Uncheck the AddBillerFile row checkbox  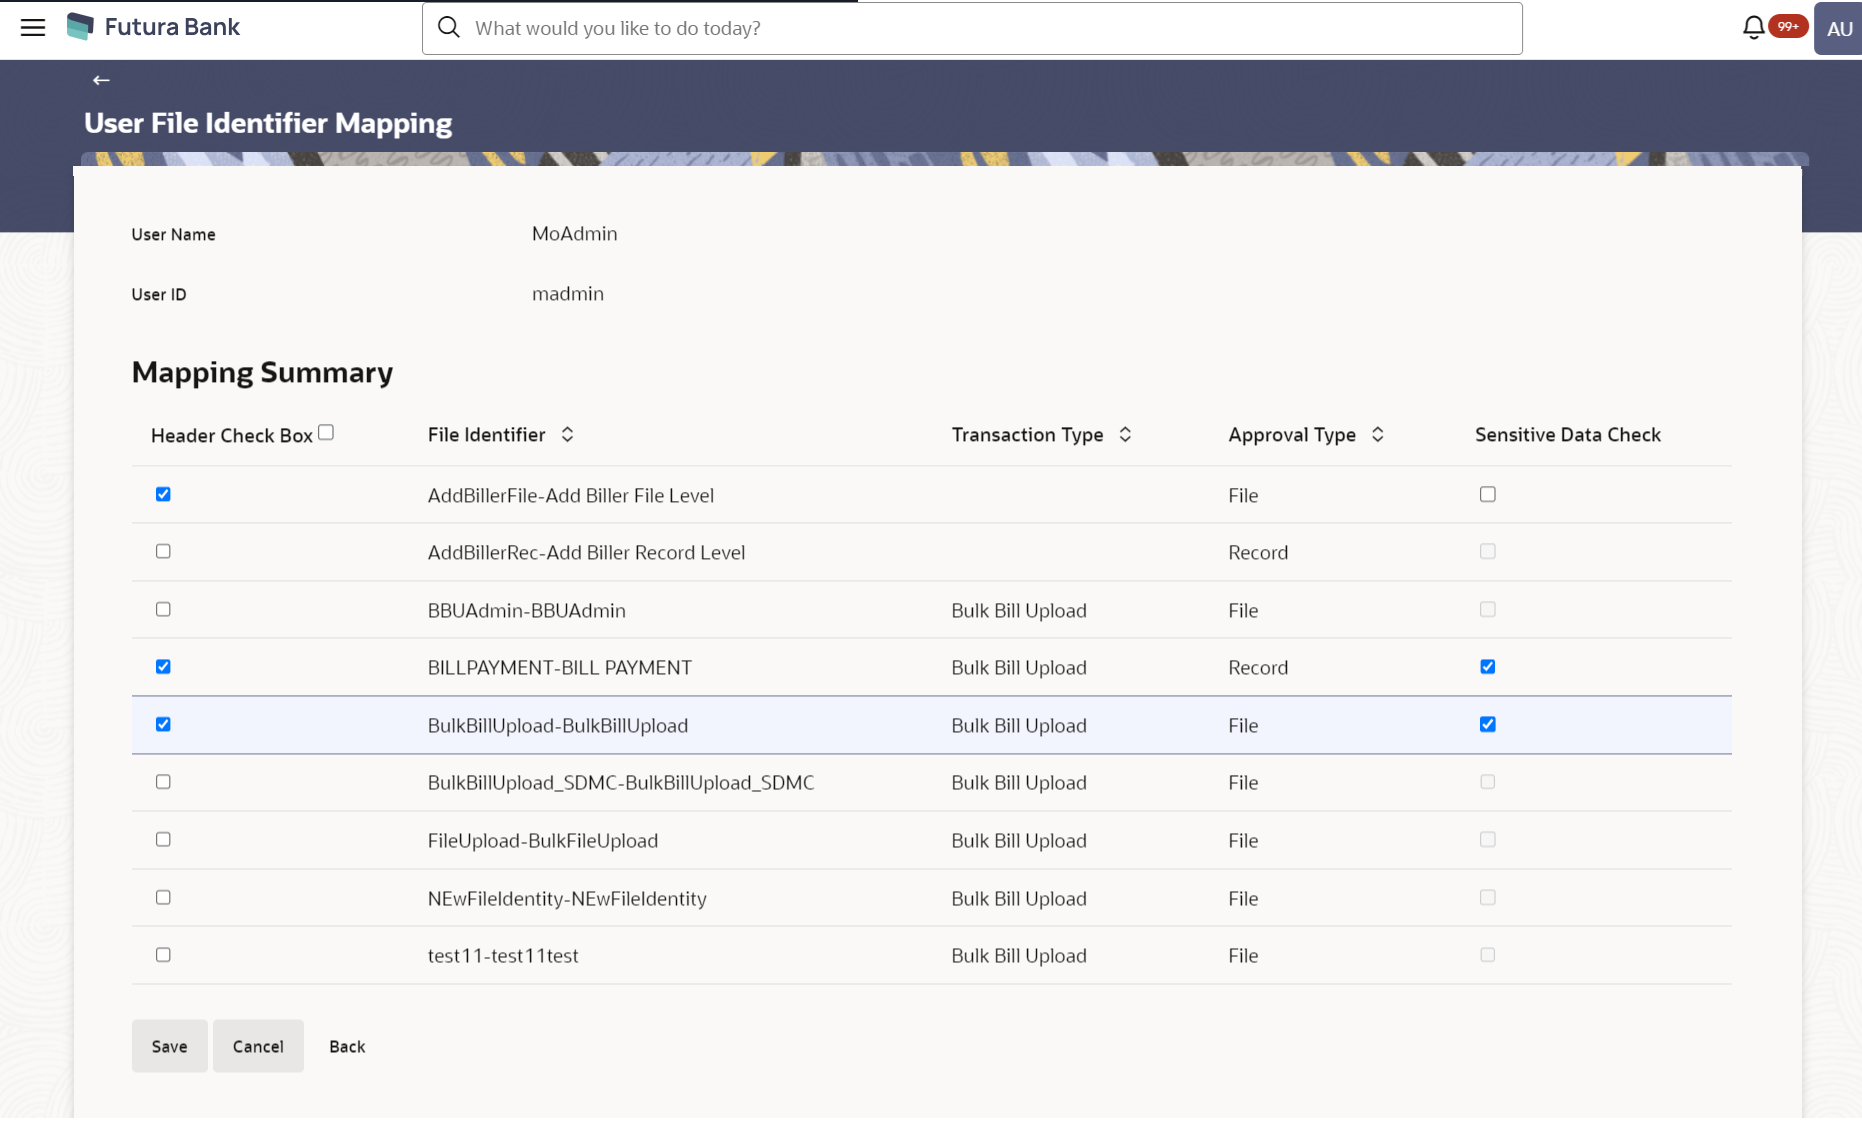[163, 494]
